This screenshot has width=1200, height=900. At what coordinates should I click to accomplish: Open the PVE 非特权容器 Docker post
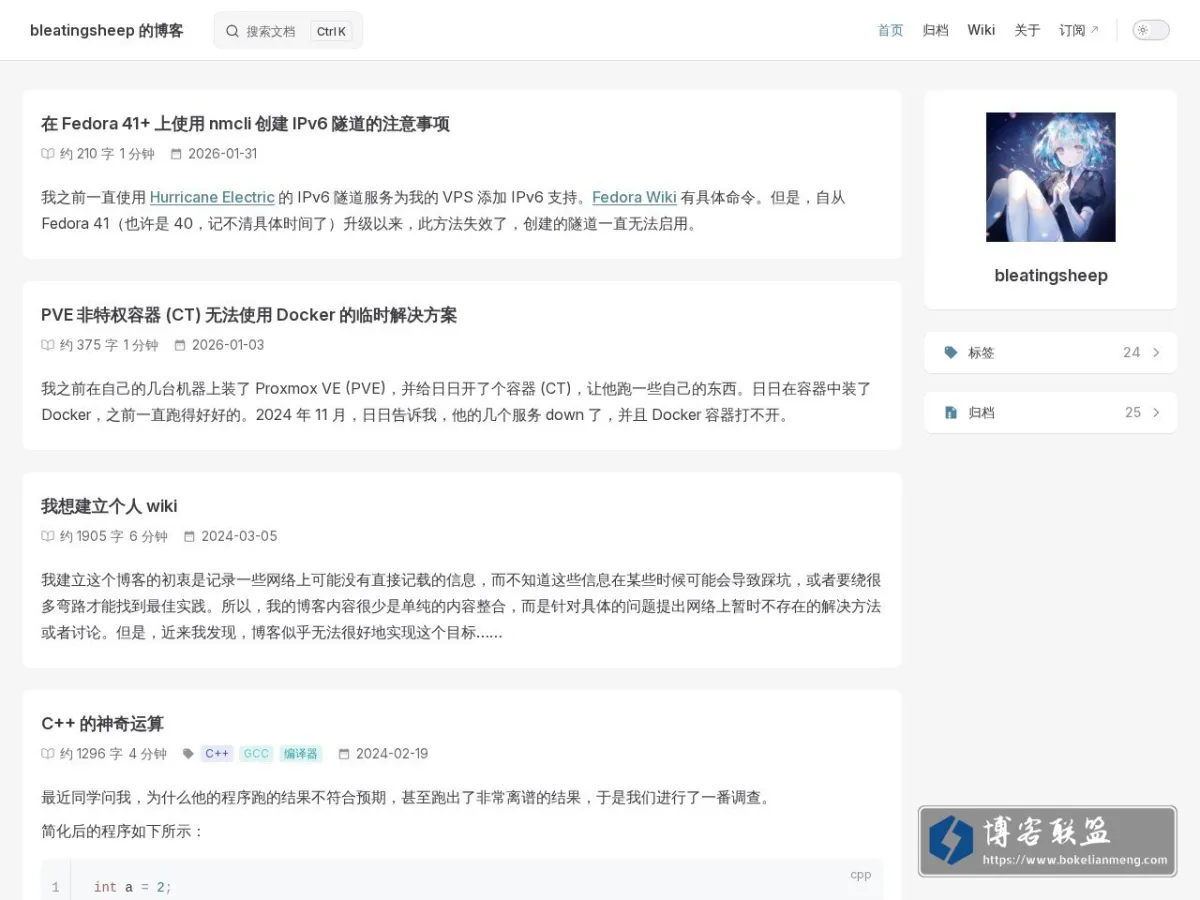(249, 315)
